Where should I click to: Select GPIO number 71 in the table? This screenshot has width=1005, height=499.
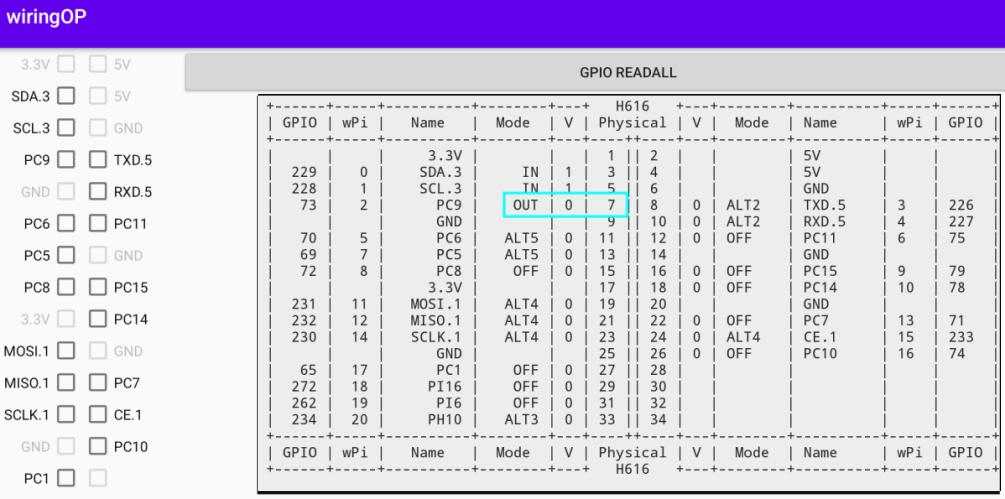click(x=957, y=320)
